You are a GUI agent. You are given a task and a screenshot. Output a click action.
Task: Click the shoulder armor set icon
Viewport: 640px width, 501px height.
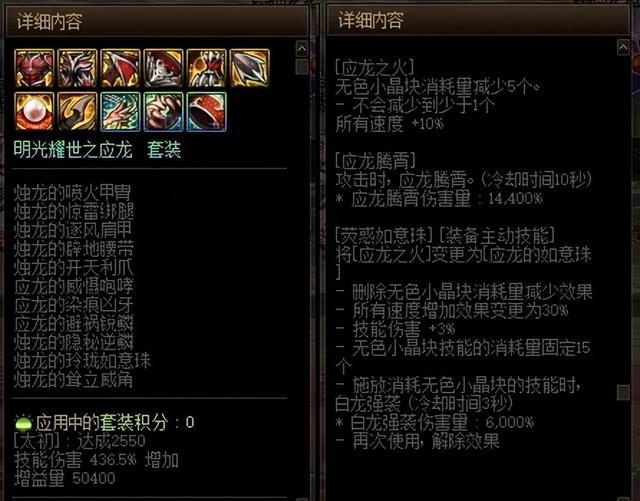click(120, 68)
